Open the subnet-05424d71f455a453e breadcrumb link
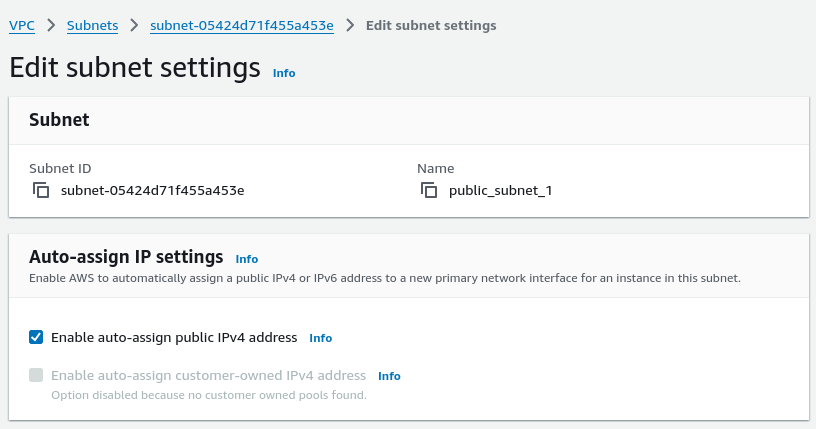This screenshot has width=816, height=429. click(x=242, y=26)
